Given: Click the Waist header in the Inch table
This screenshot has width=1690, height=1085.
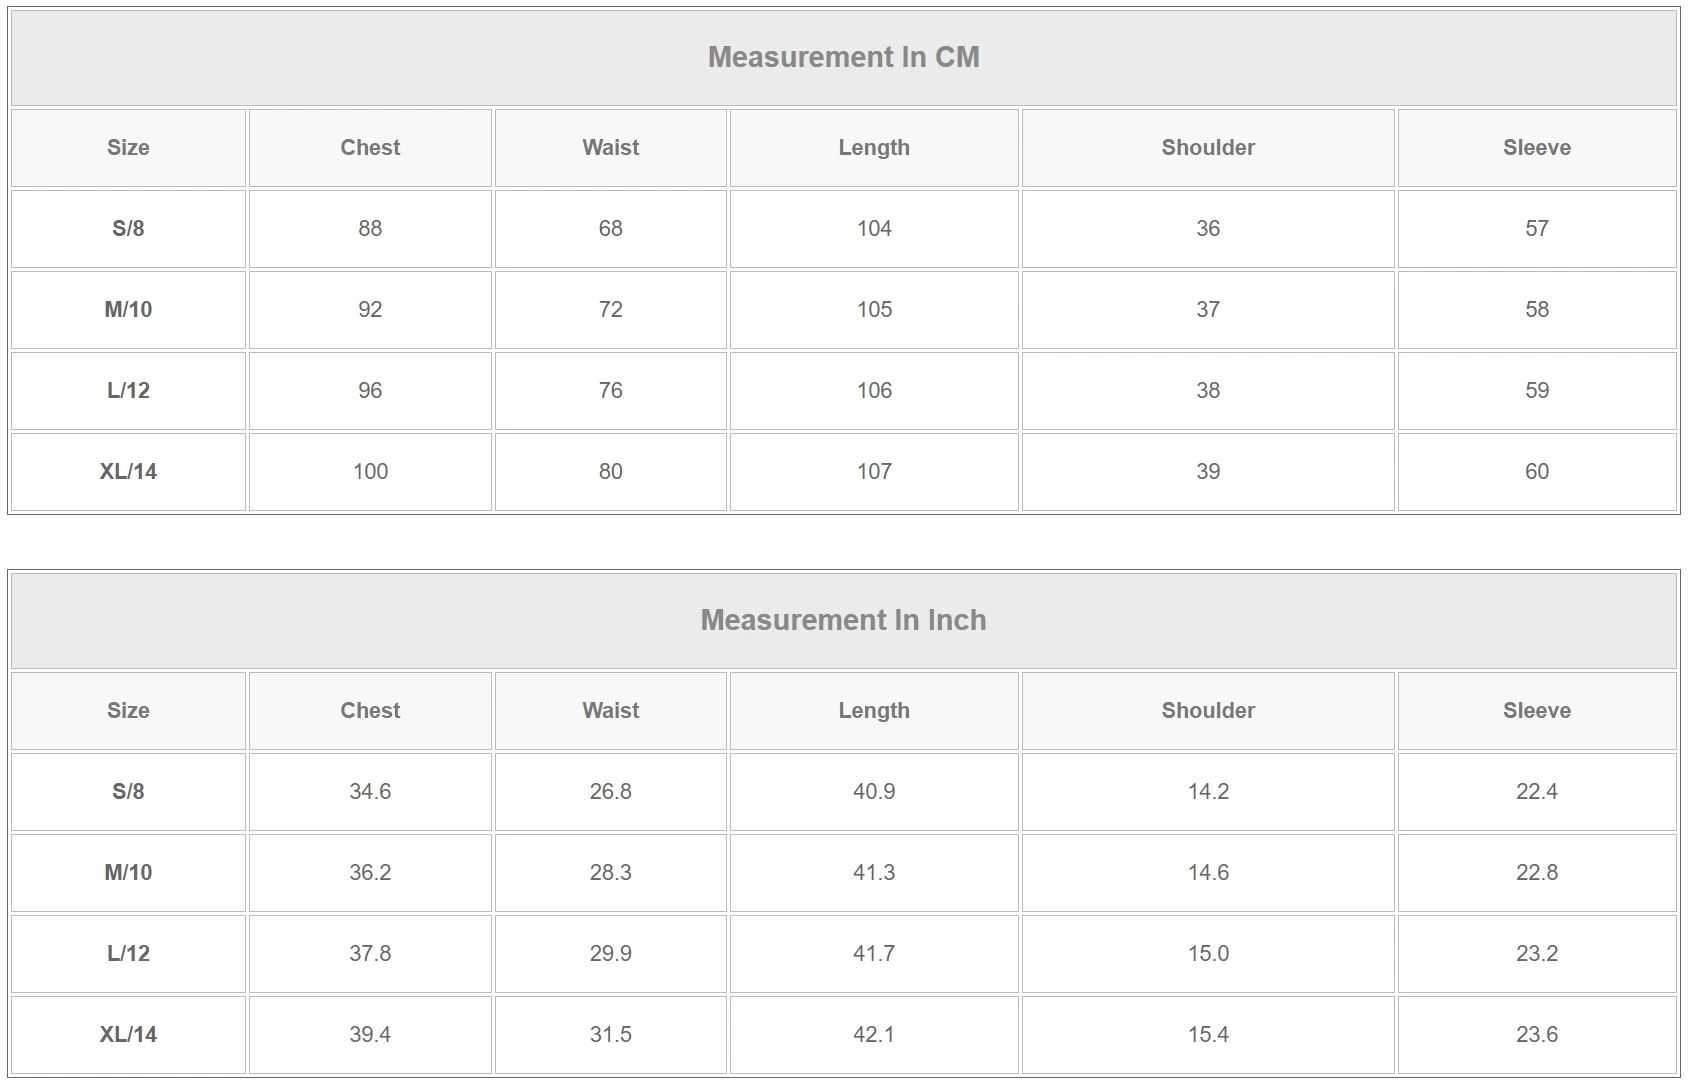Looking at the screenshot, I should pos(610,711).
